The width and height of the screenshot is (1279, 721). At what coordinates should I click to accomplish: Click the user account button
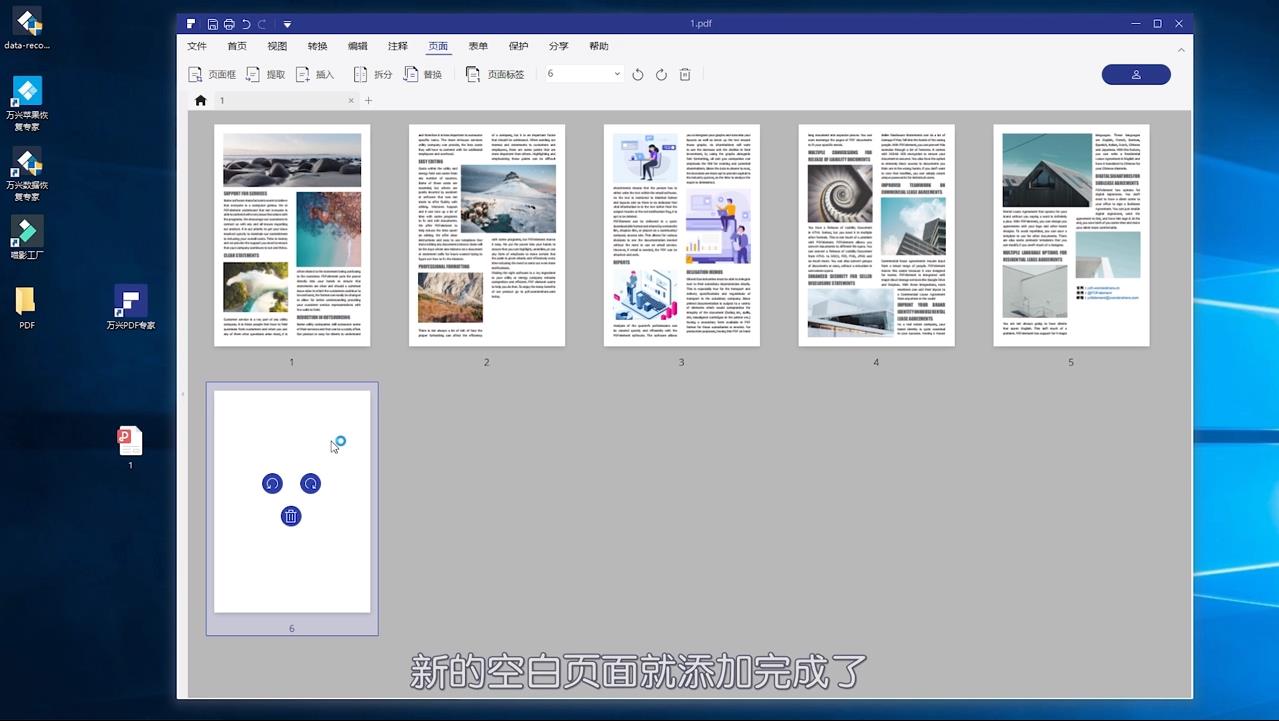(x=1136, y=74)
